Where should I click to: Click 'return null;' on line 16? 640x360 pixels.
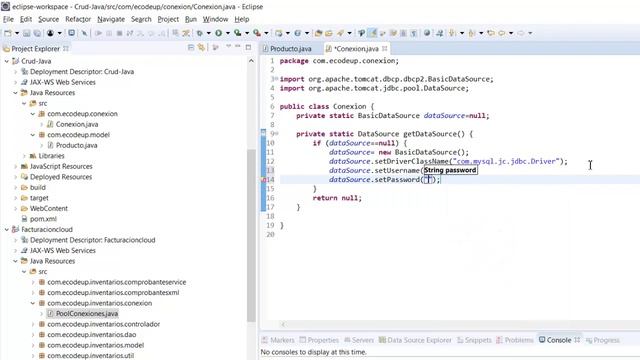[x=337, y=198]
